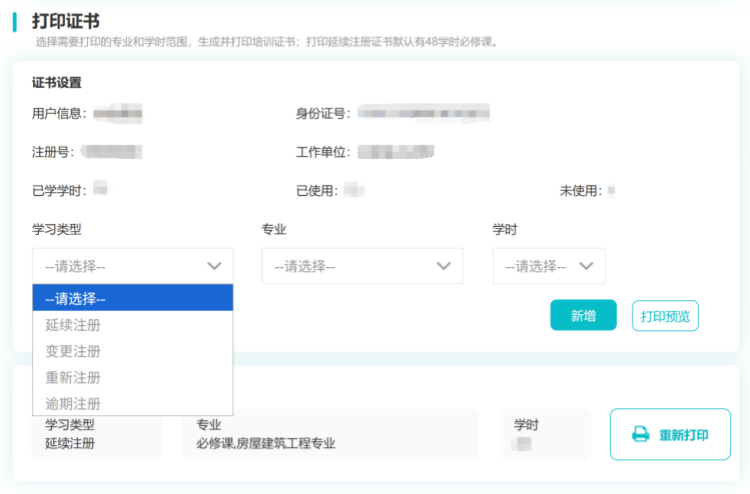
Task: Expand the 专业 select box
Action: (x=361, y=266)
